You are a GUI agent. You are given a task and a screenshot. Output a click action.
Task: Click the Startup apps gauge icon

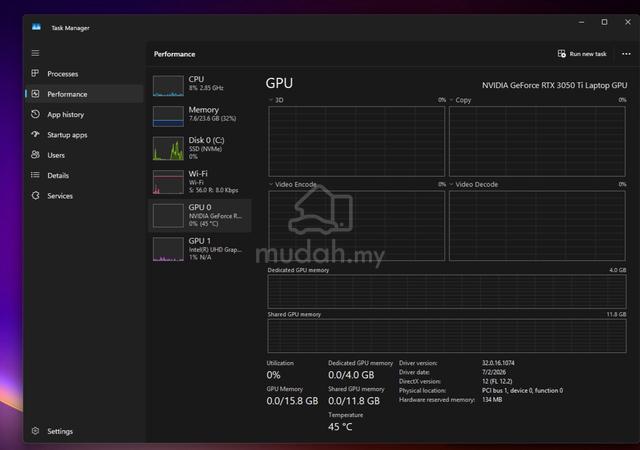[x=36, y=134]
